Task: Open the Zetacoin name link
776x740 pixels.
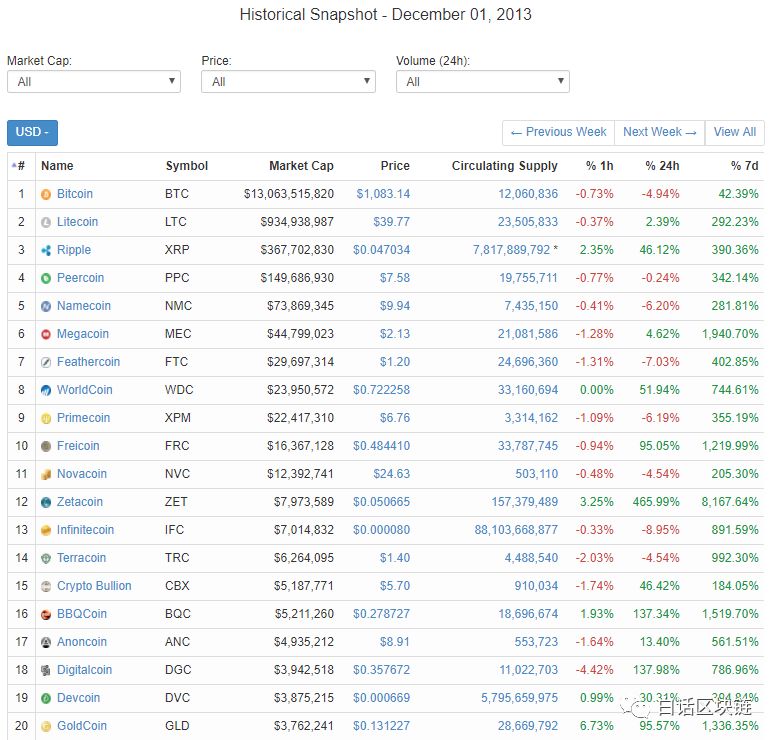Action: point(80,502)
